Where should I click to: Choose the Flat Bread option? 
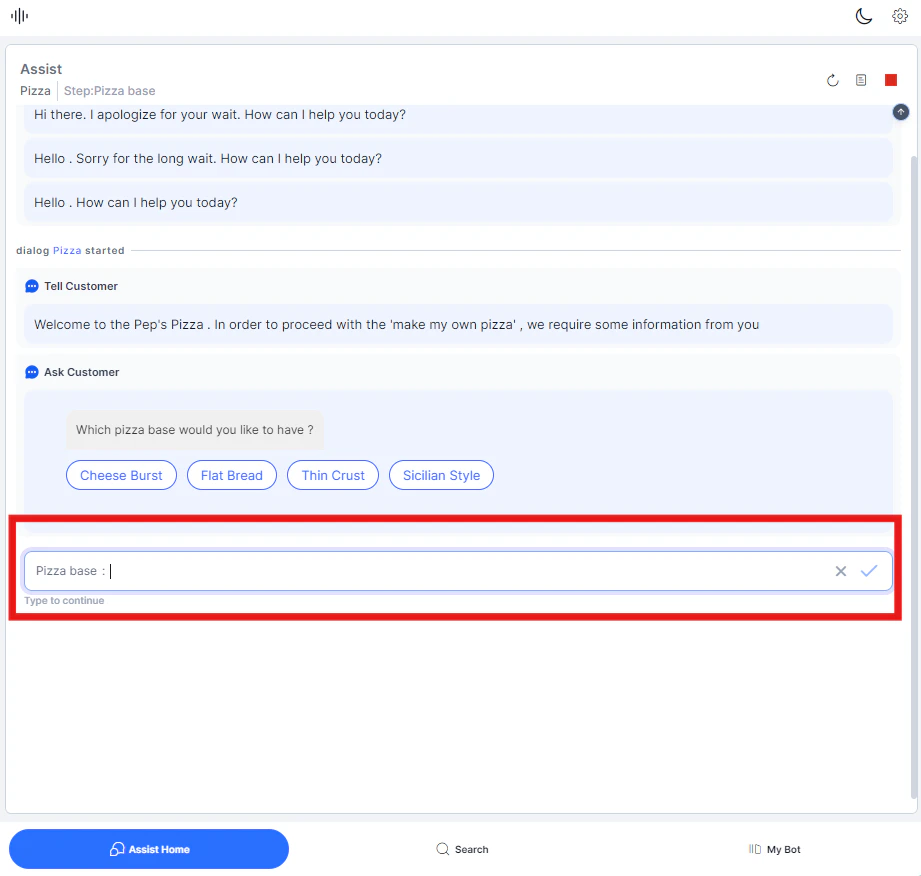[x=231, y=475]
